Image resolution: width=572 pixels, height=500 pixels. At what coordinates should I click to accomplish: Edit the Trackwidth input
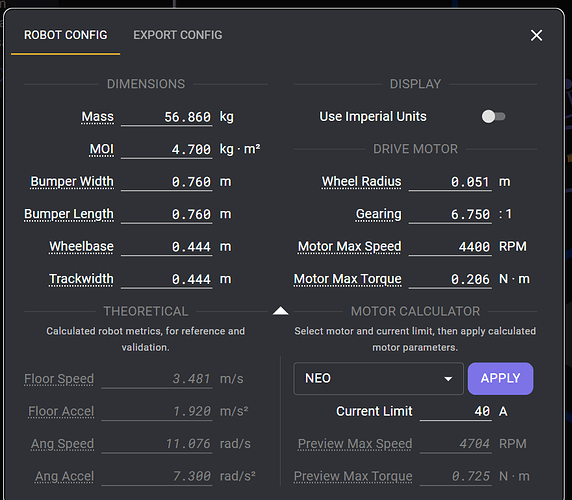tap(167, 279)
